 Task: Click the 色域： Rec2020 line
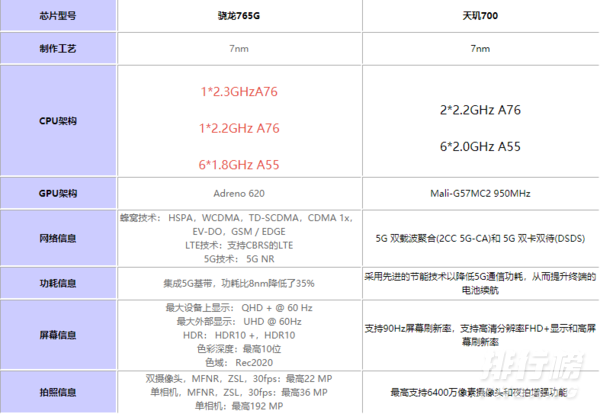(x=239, y=363)
